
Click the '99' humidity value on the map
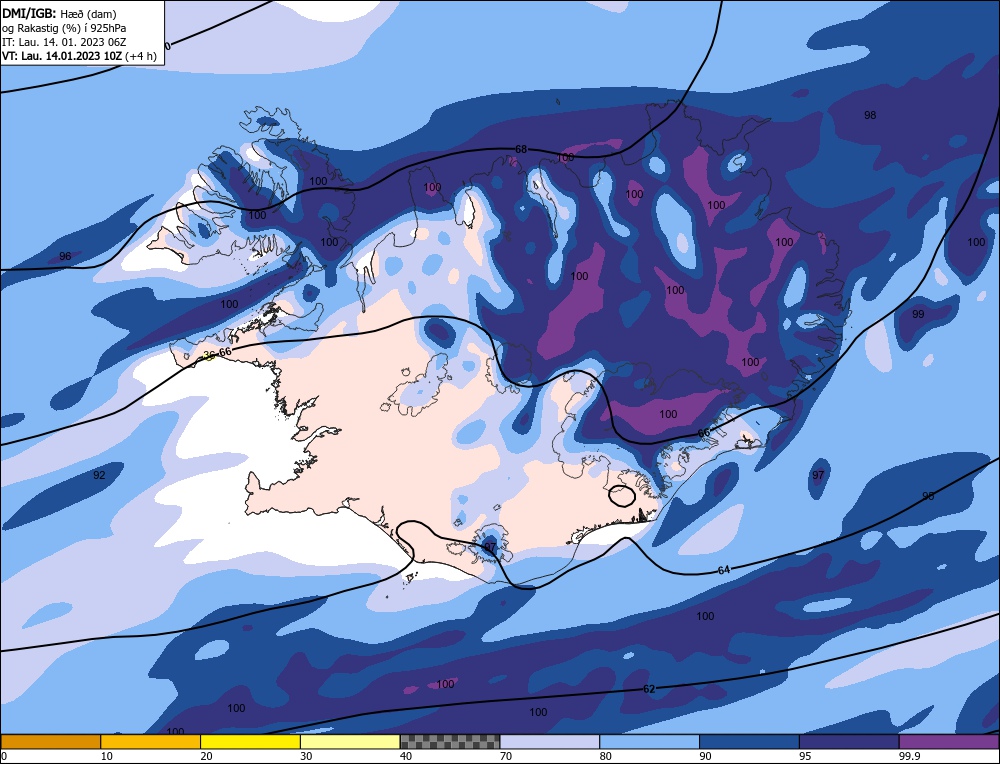point(918,314)
